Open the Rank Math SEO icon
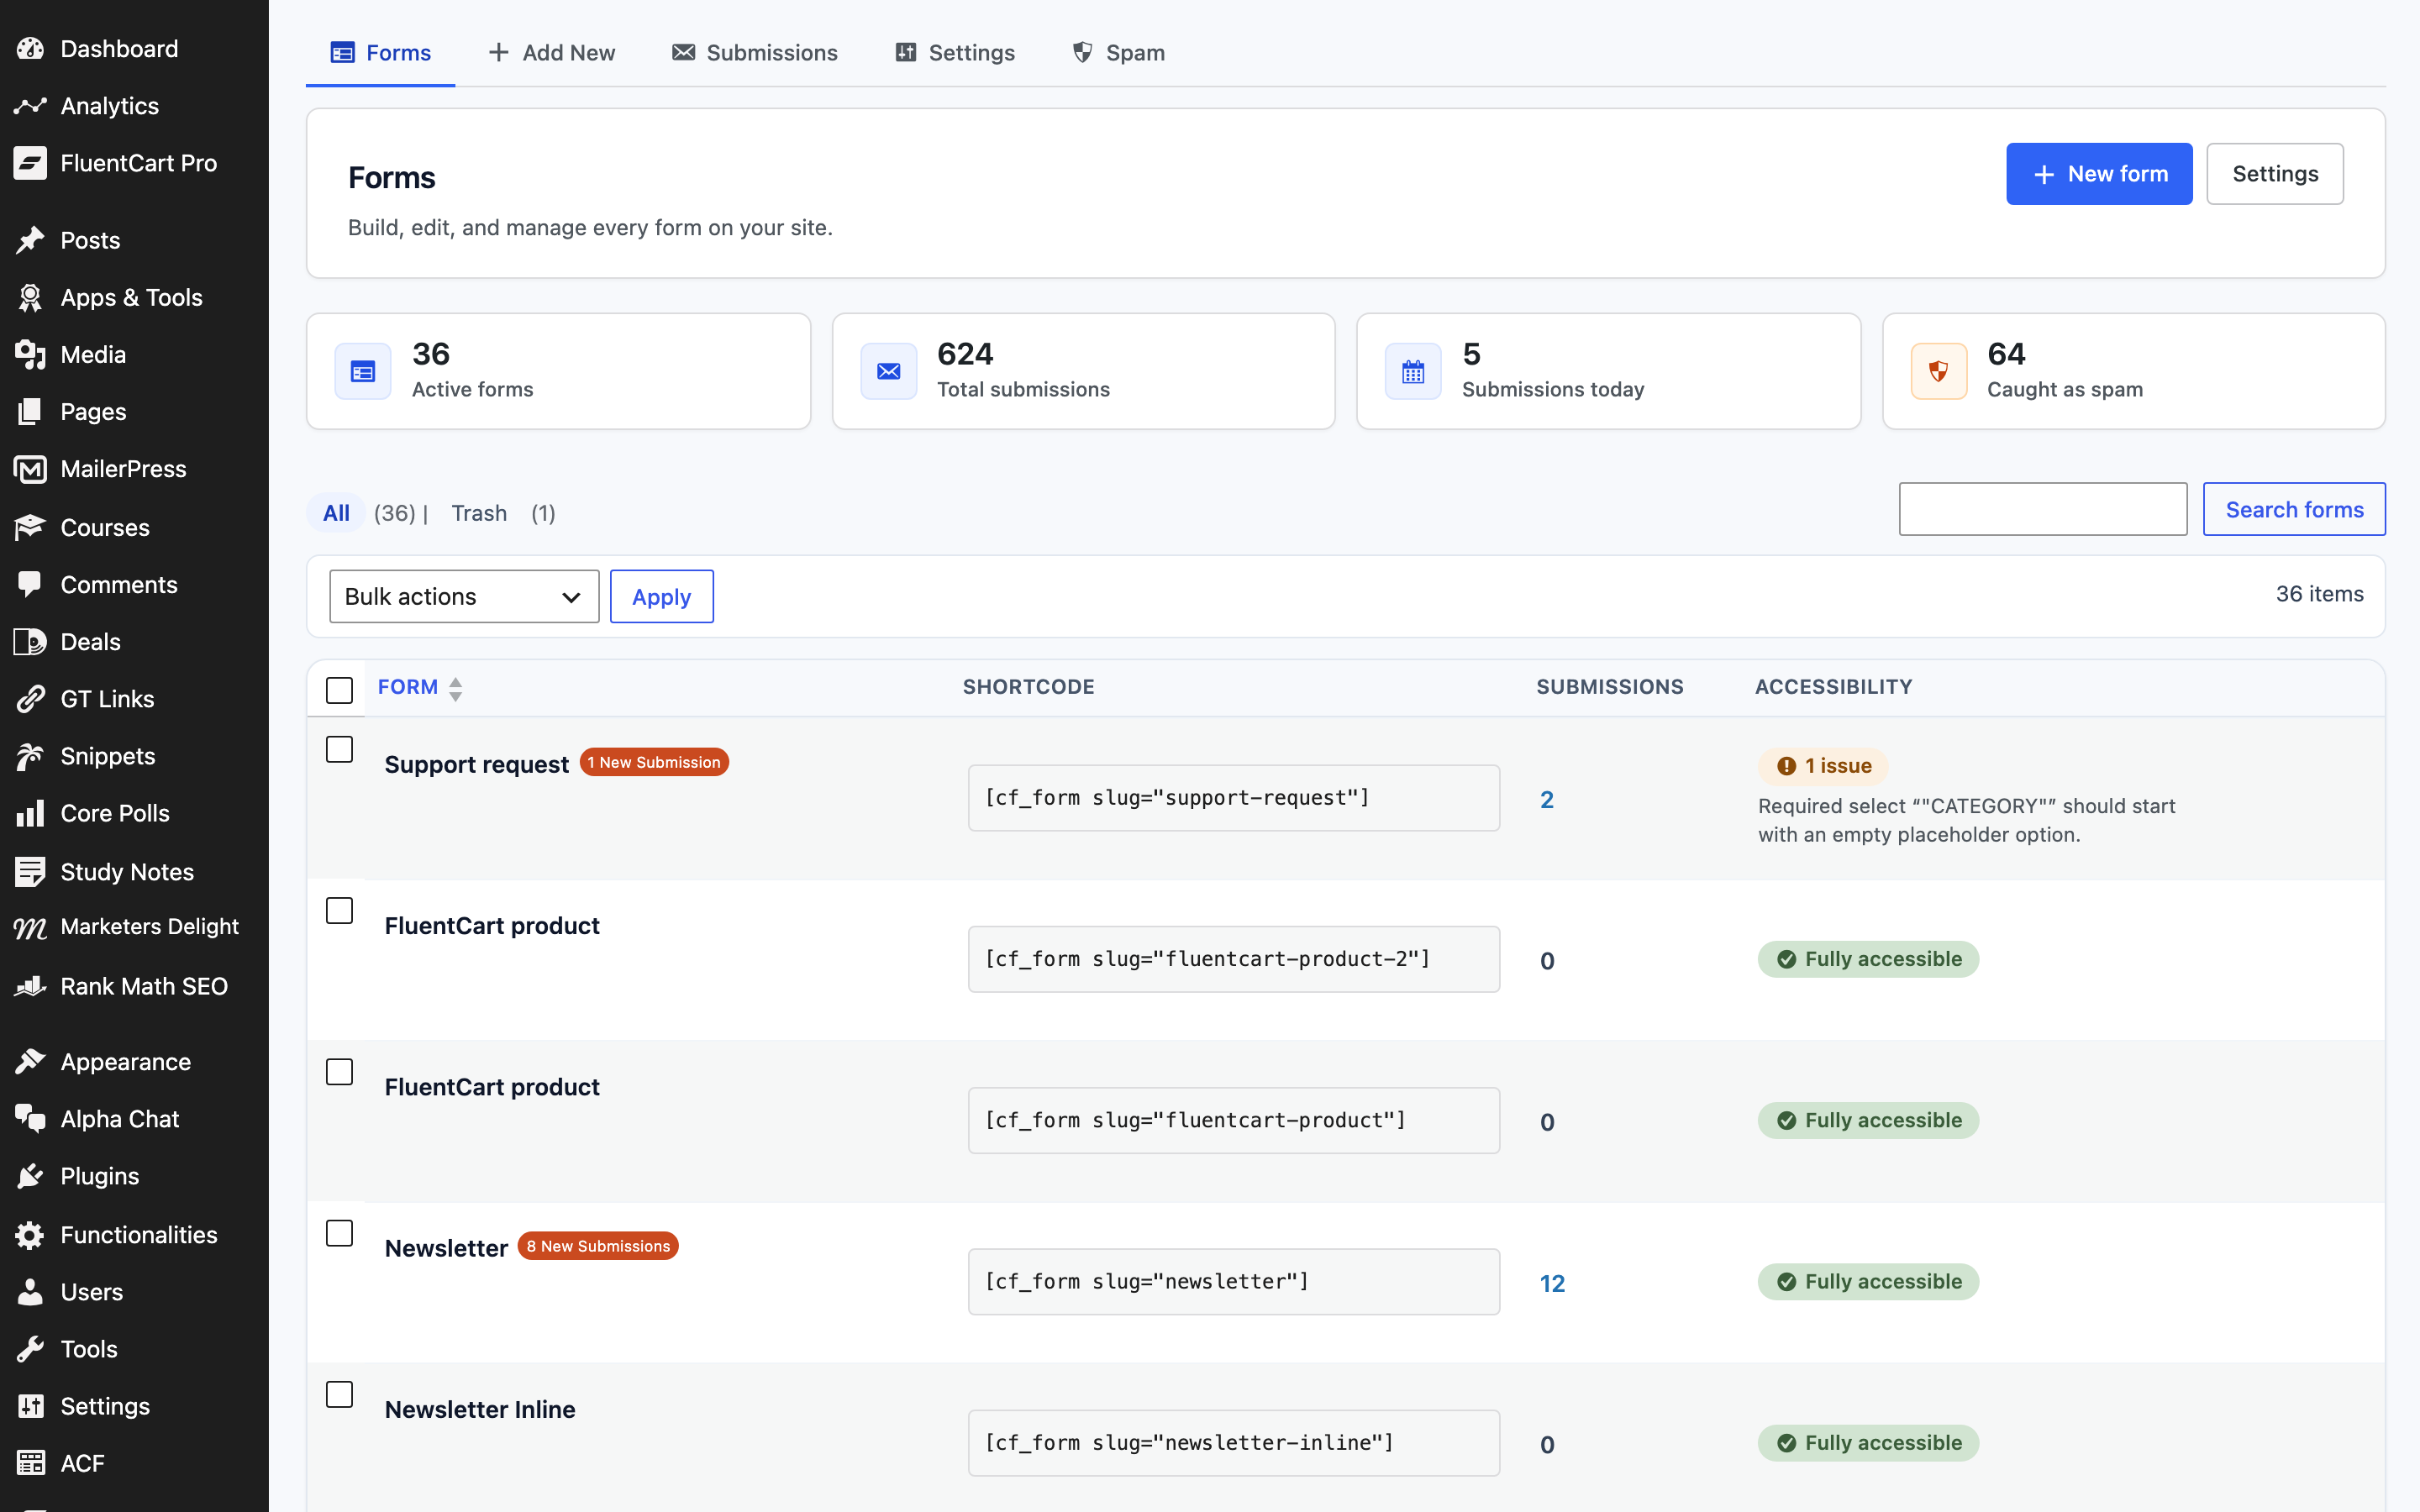This screenshot has width=2420, height=1512. click(x=30, y=985)
